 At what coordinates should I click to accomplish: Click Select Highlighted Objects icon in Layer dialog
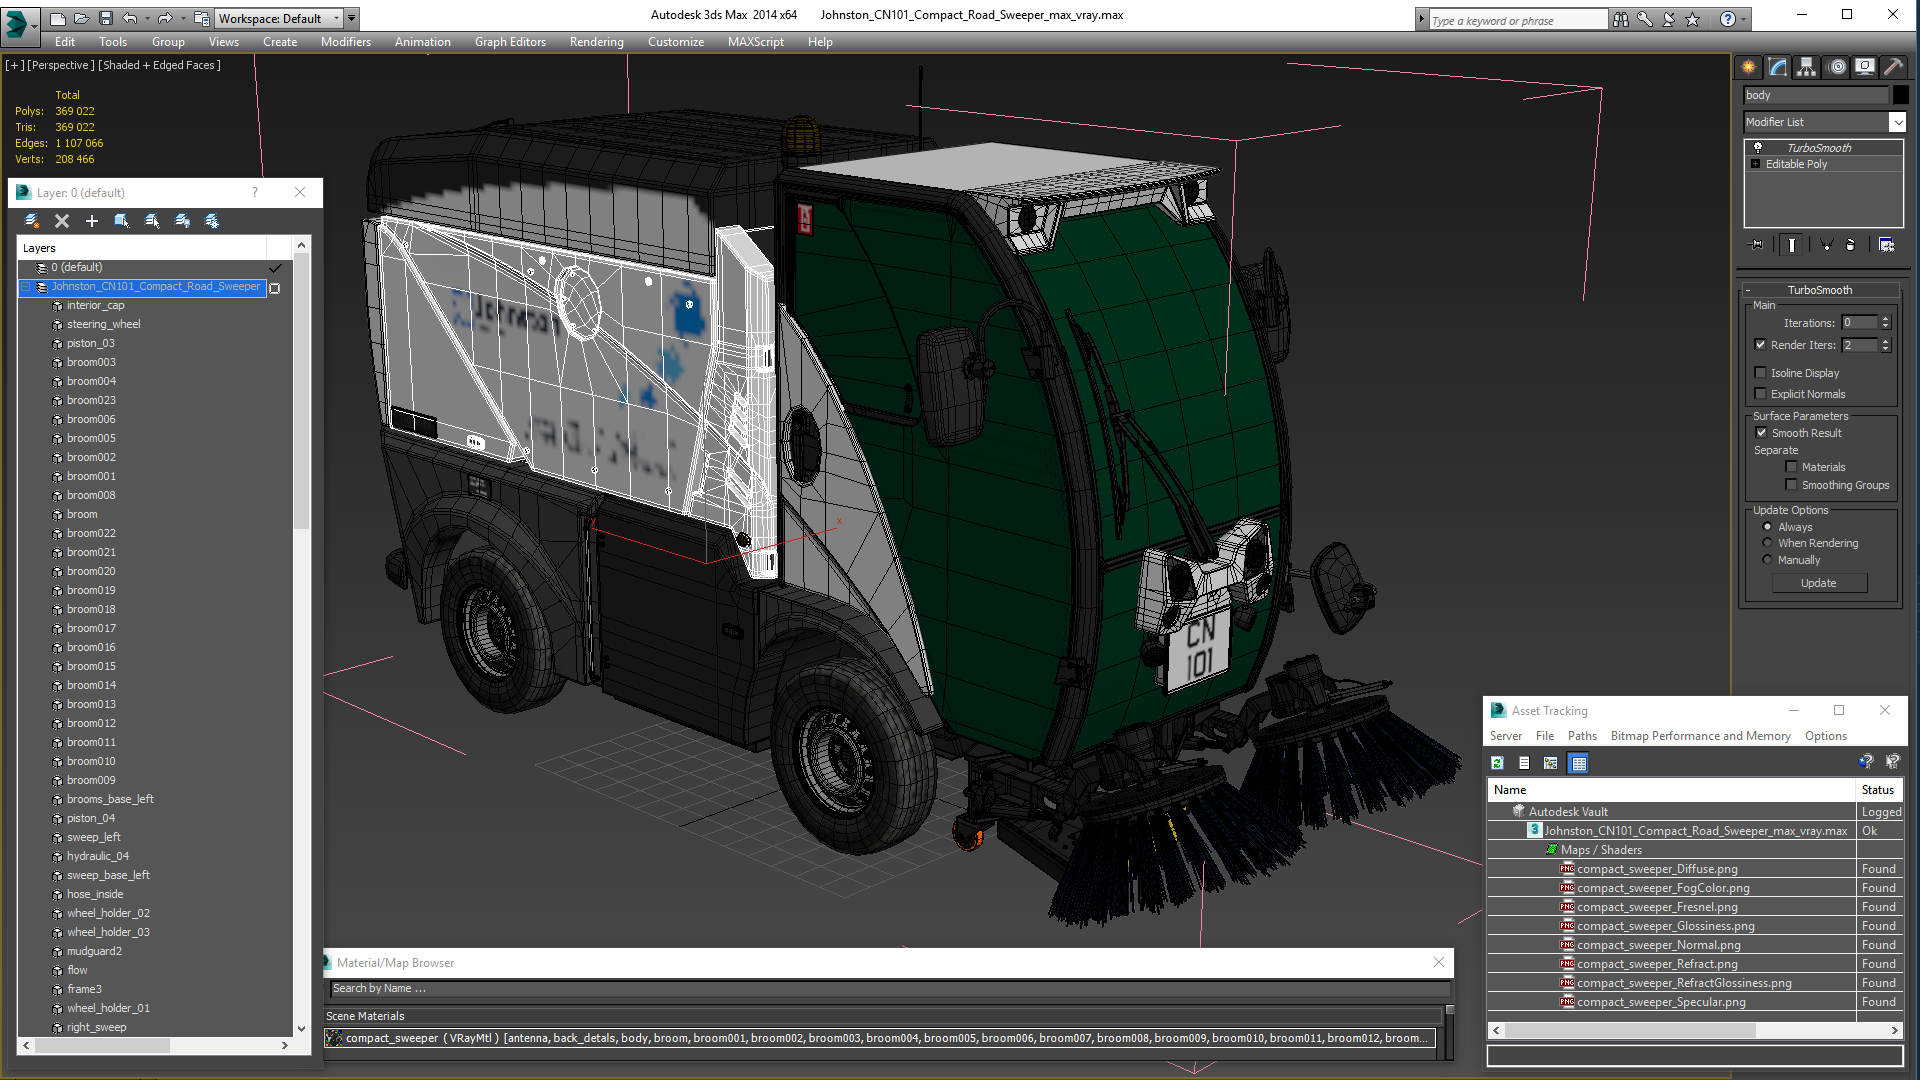[x=122, y=221]
